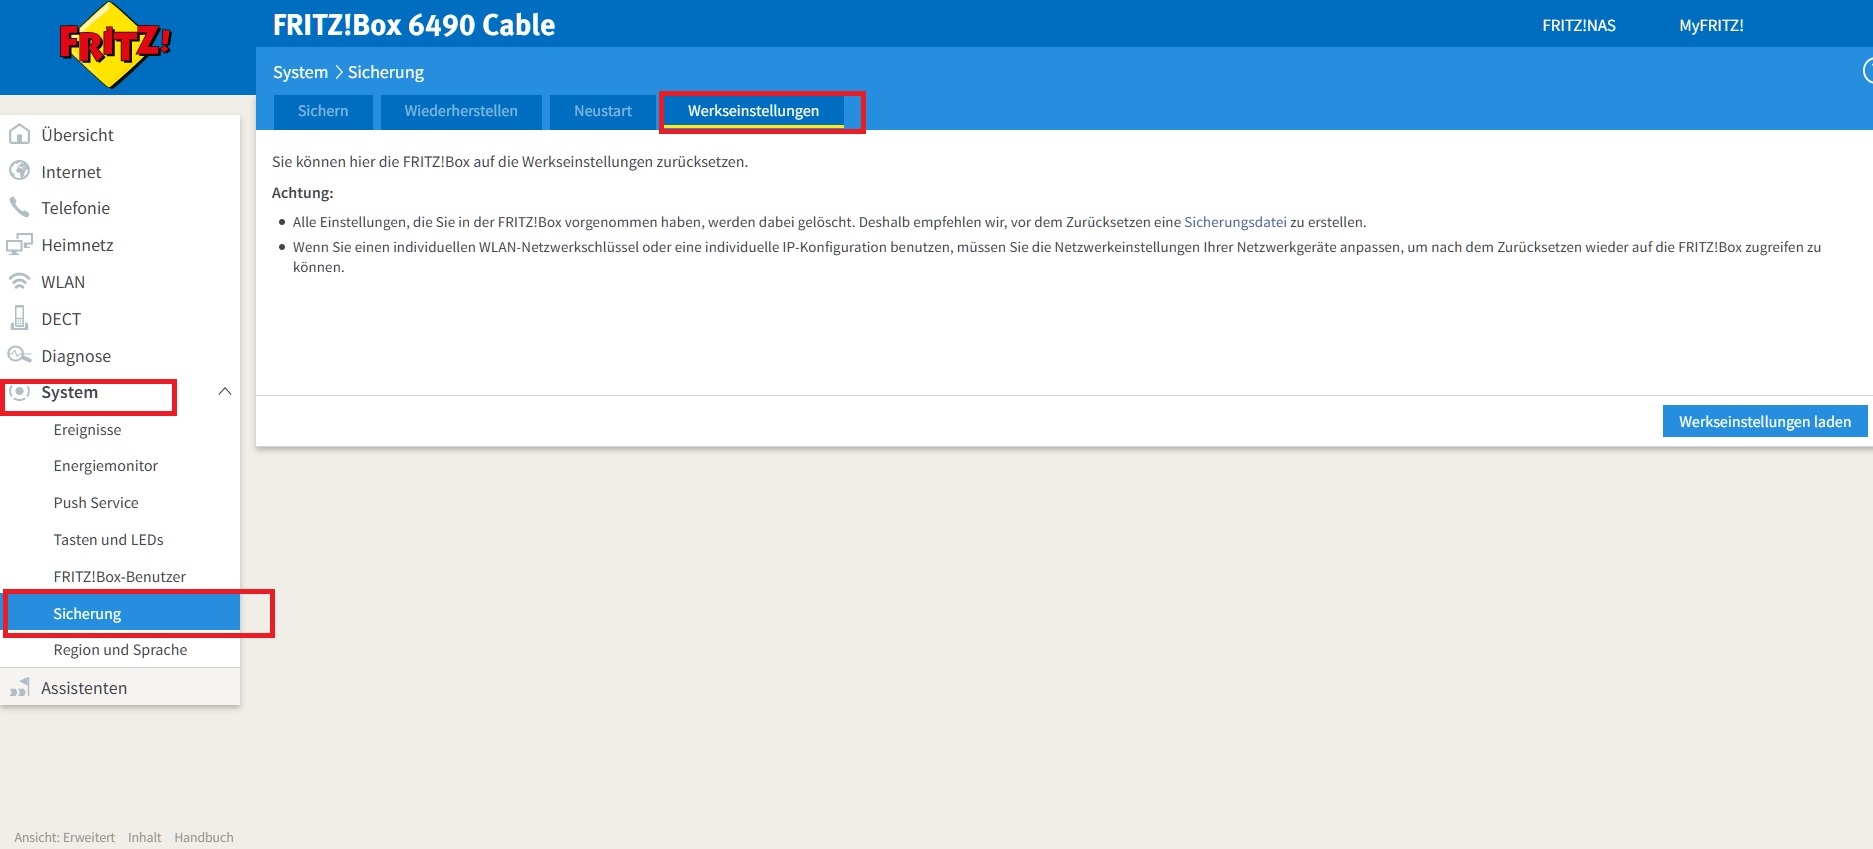The width and height of the screenshot is (1873, 849).
Task: Click Sicherung in breadcrumb
Action: click(386, 72)
